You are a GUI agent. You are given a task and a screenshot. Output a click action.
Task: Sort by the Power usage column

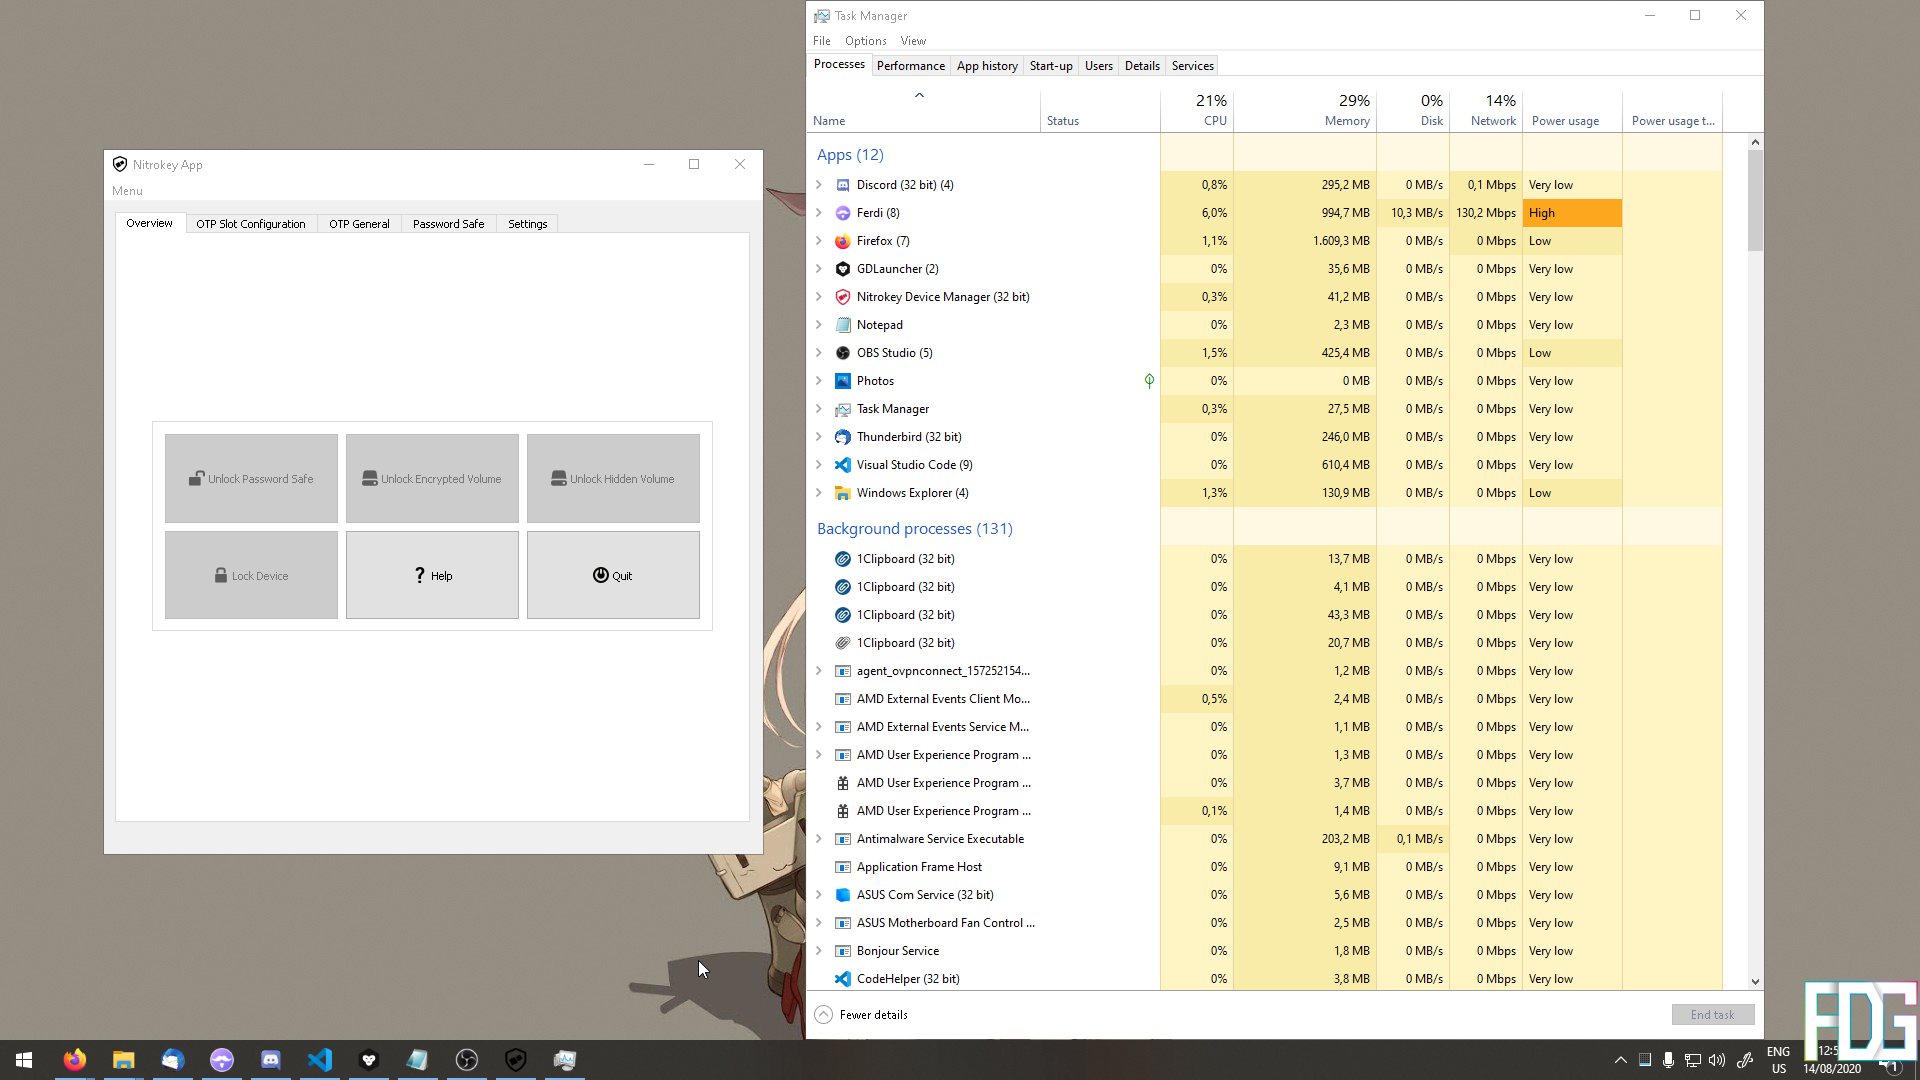(x=1572, y=110)
